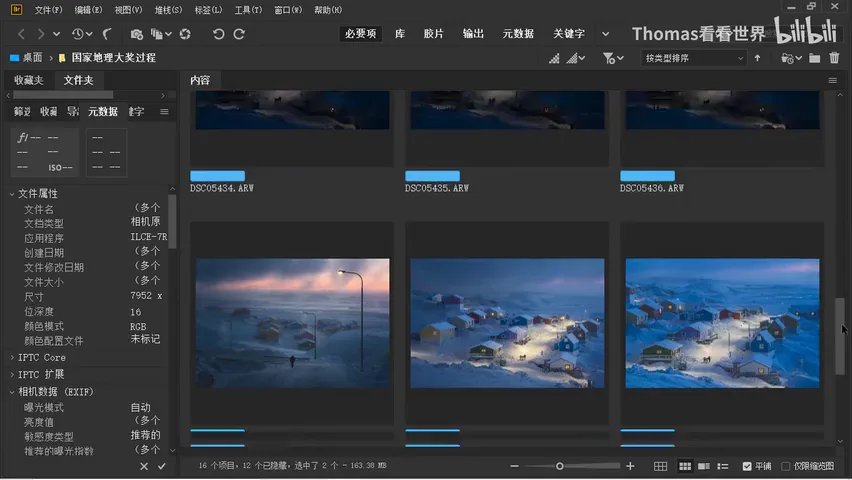Open thumbnail quality options dropdown

[x=576, y=58]
